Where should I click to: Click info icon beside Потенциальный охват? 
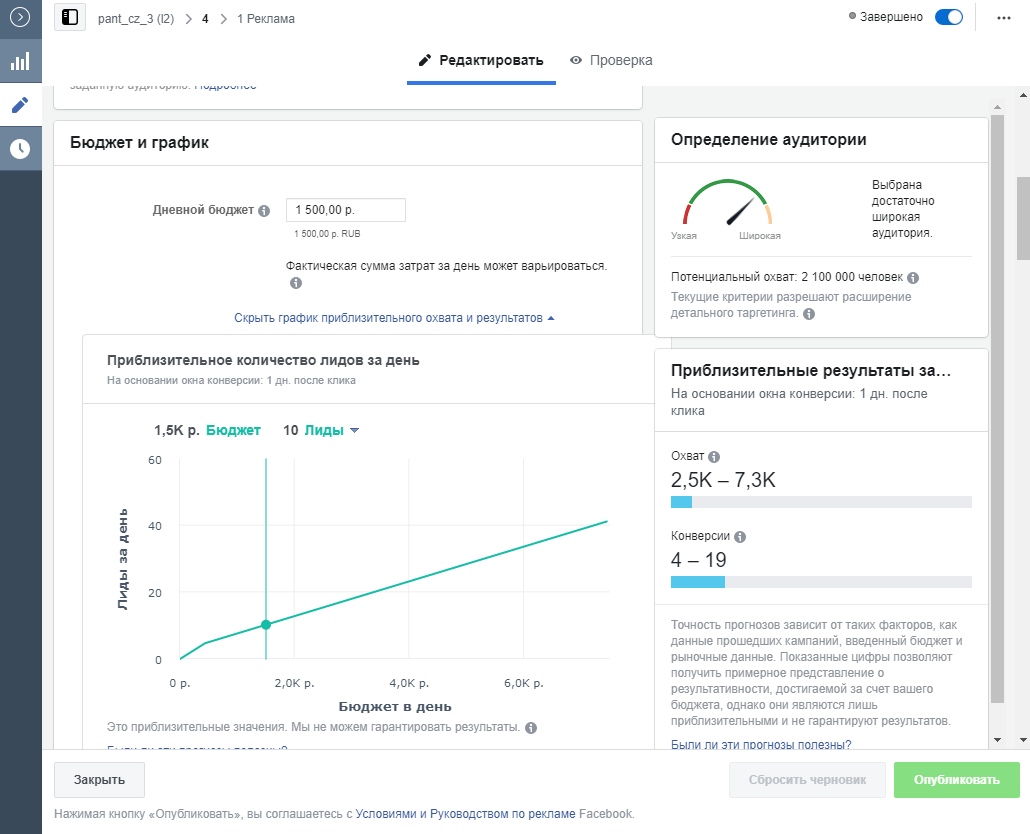click(912, 278)
